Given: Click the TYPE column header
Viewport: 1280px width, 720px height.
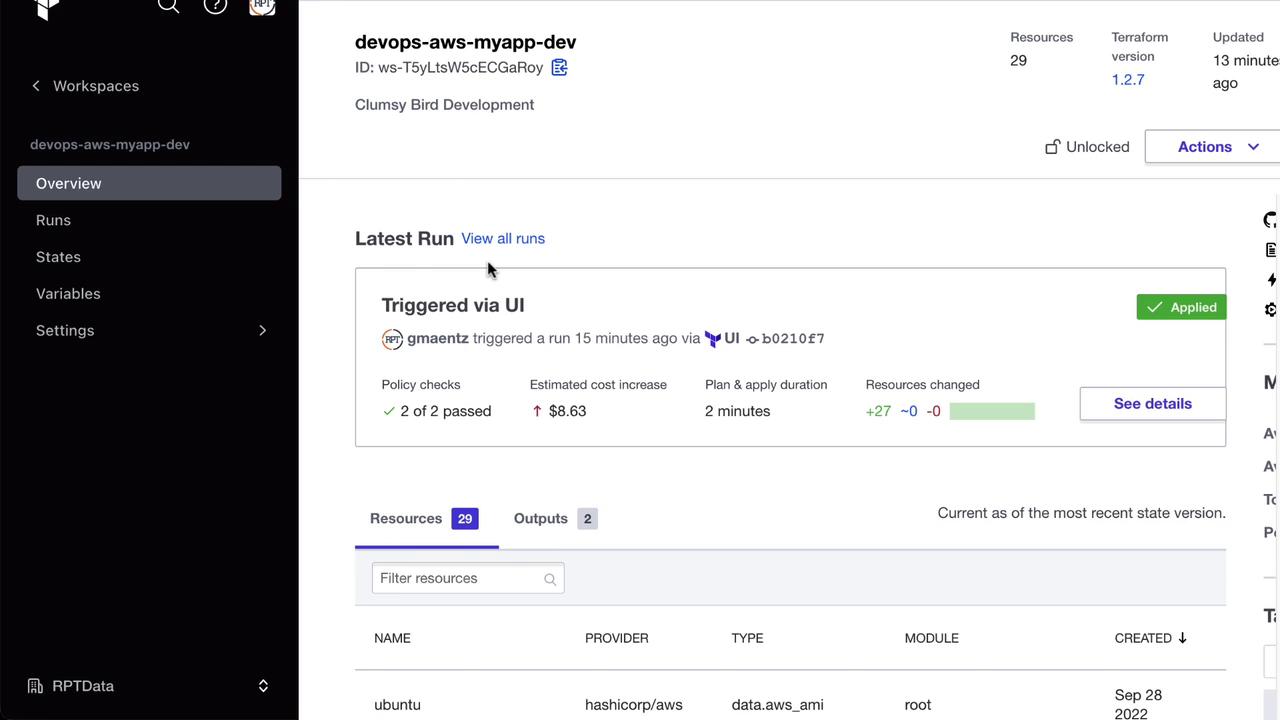Looking at the screenshot, I should (x=747, y=638).
